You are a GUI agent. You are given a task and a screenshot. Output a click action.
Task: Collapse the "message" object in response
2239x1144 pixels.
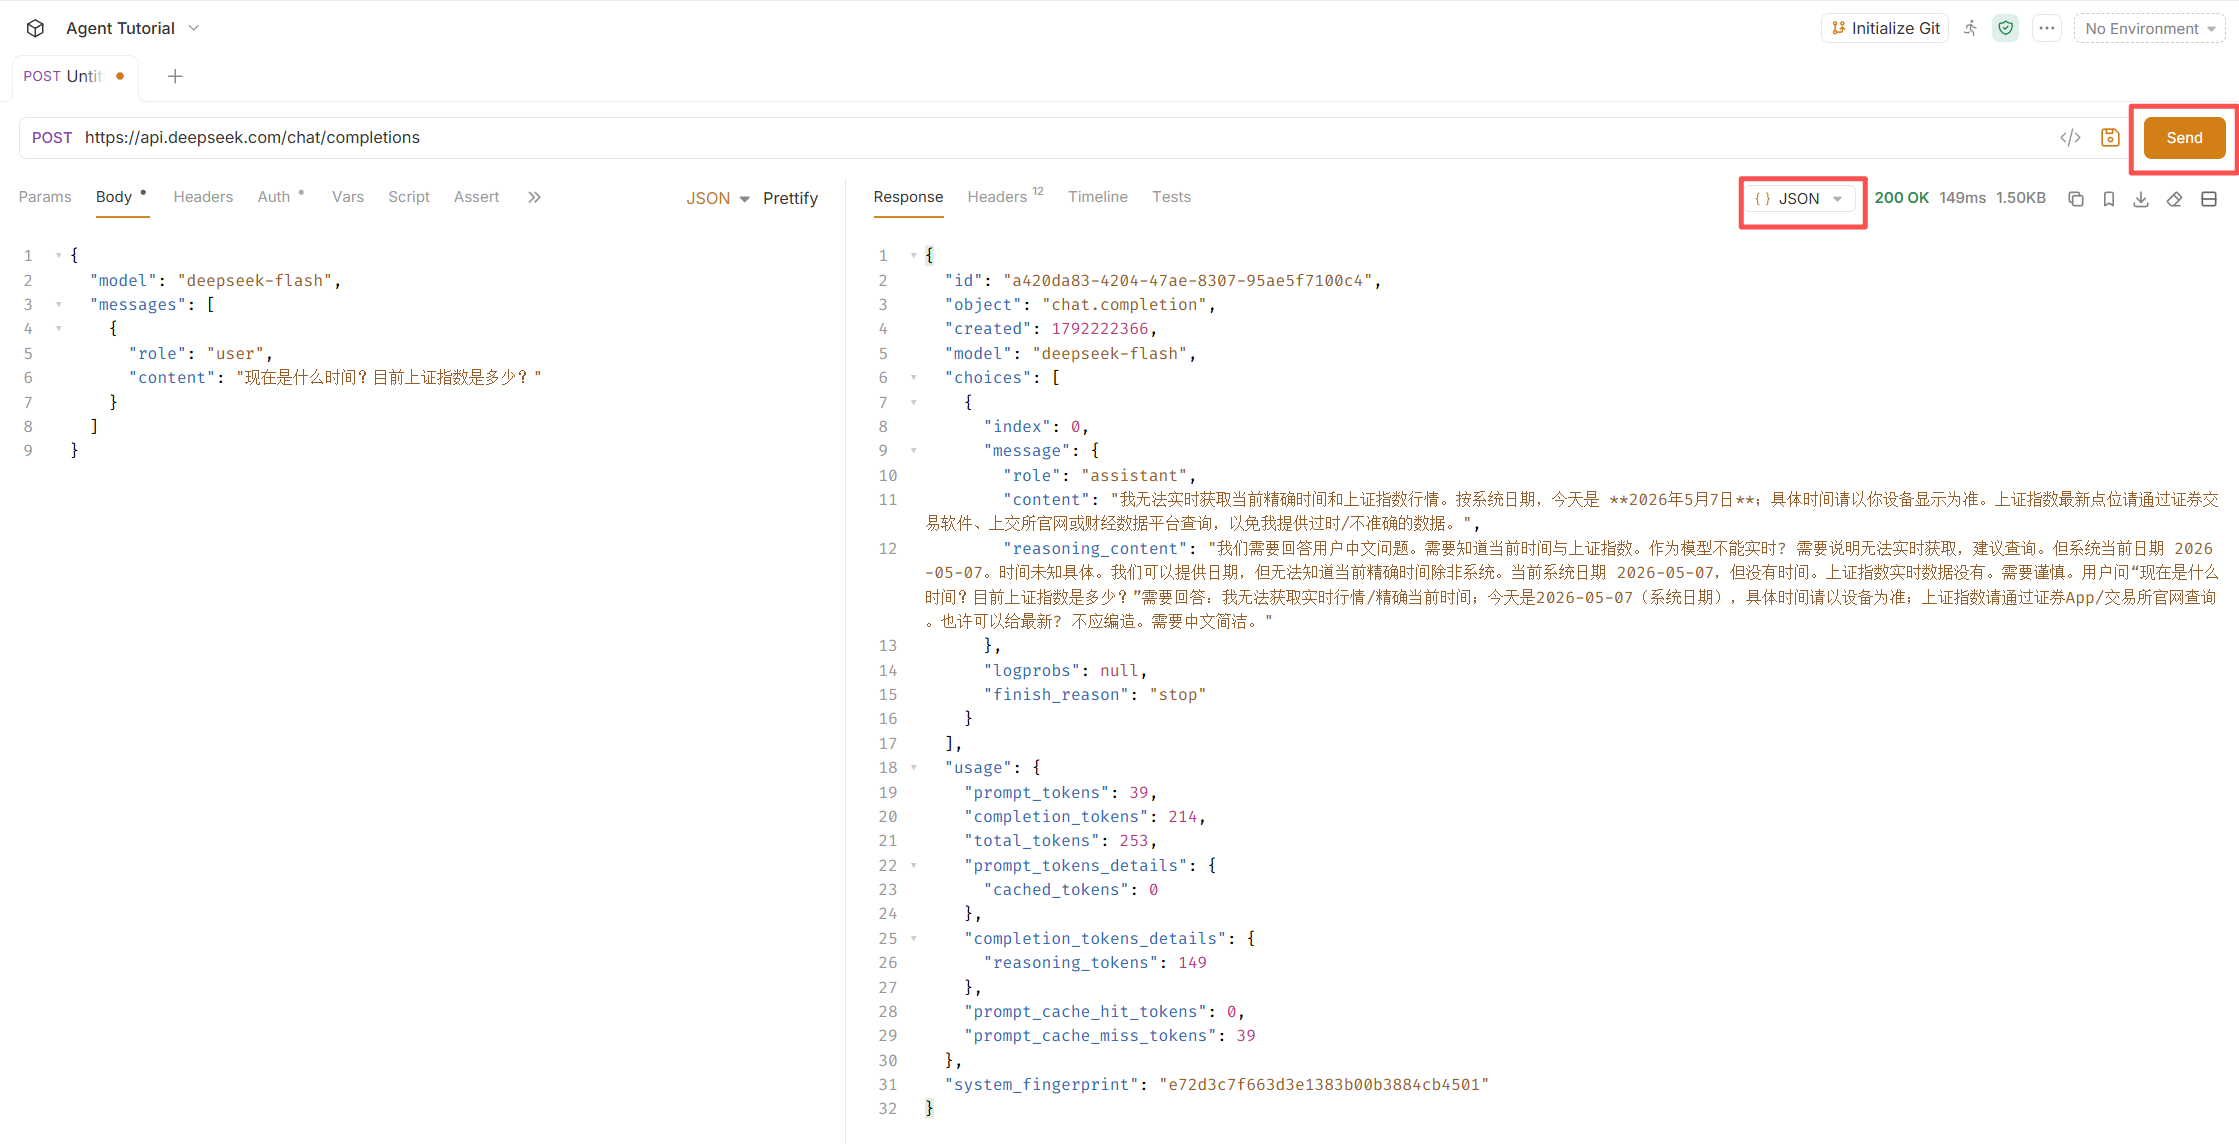[914, 451]
